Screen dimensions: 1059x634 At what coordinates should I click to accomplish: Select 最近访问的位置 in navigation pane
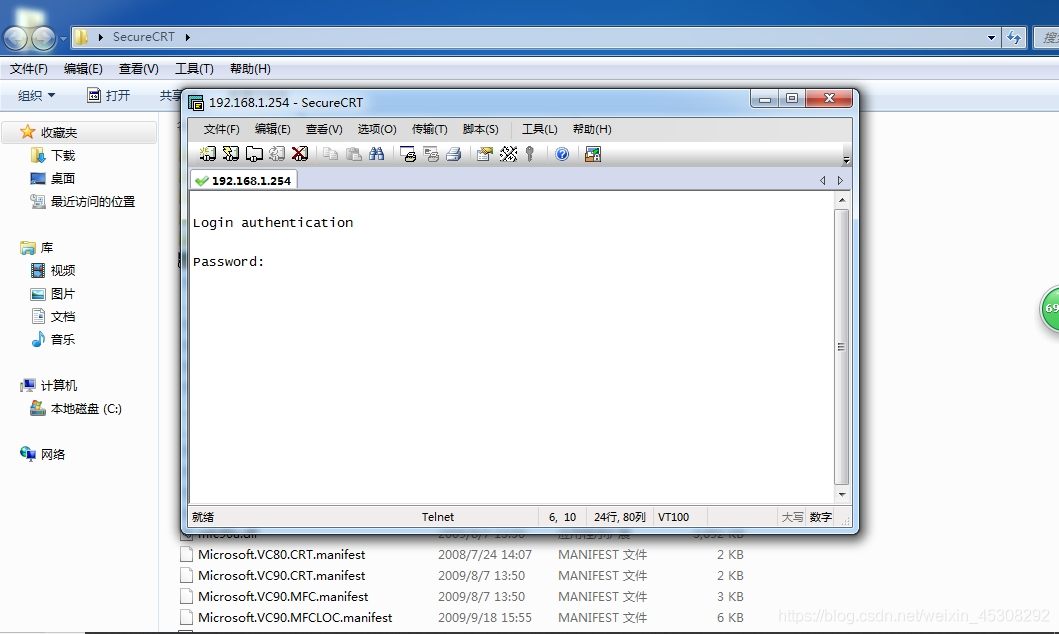[82, 201]
